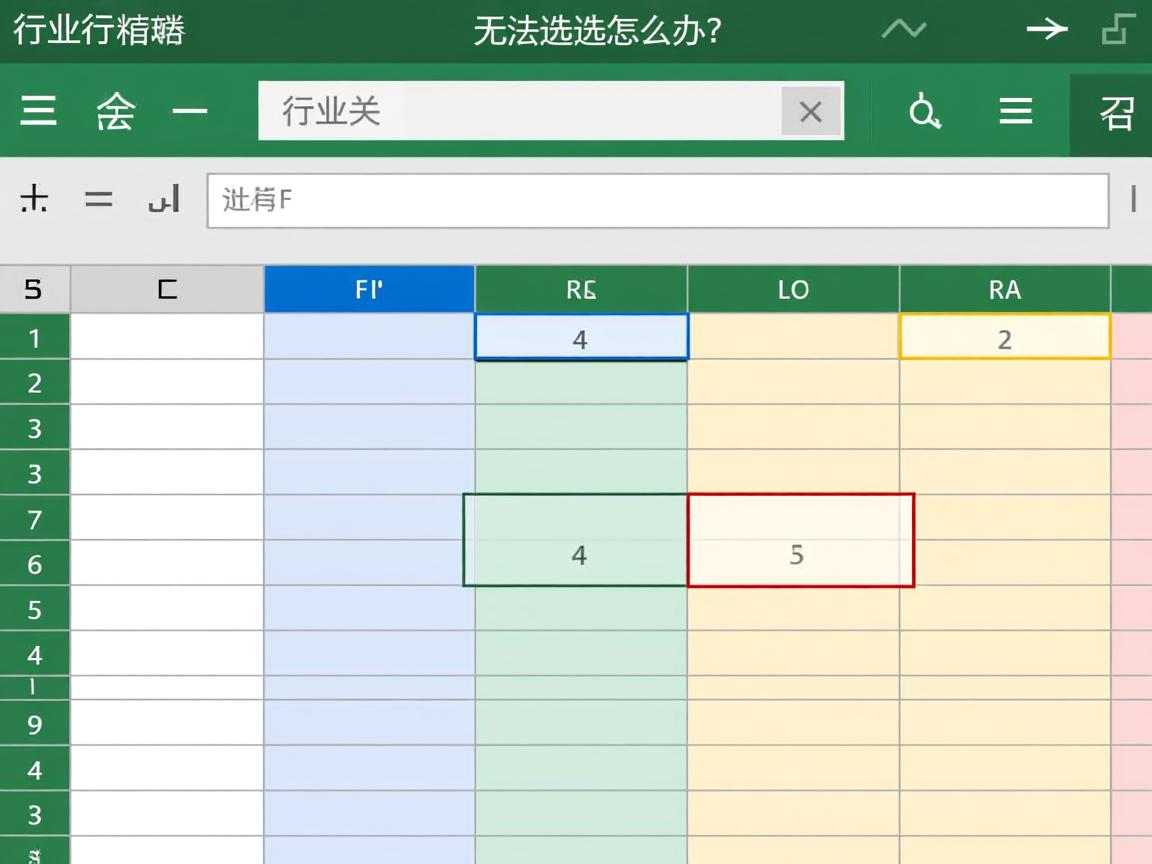Open search using the magnifier icon
The image size is (1152, 864).
click(x=924, y=112)
